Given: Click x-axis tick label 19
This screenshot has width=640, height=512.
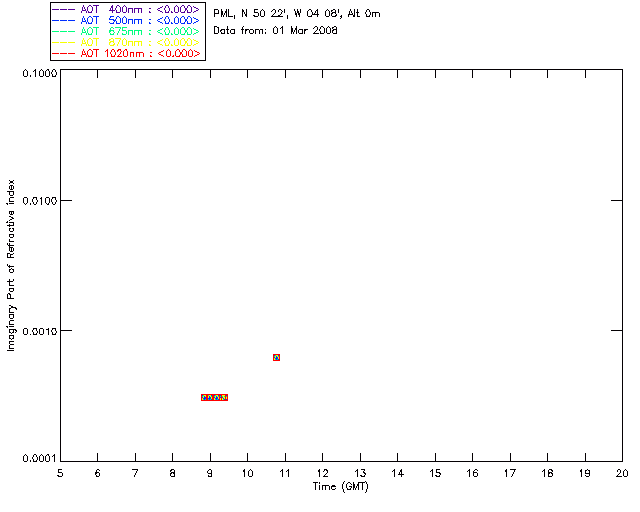Looking at the screenshot, I should 585,474.
